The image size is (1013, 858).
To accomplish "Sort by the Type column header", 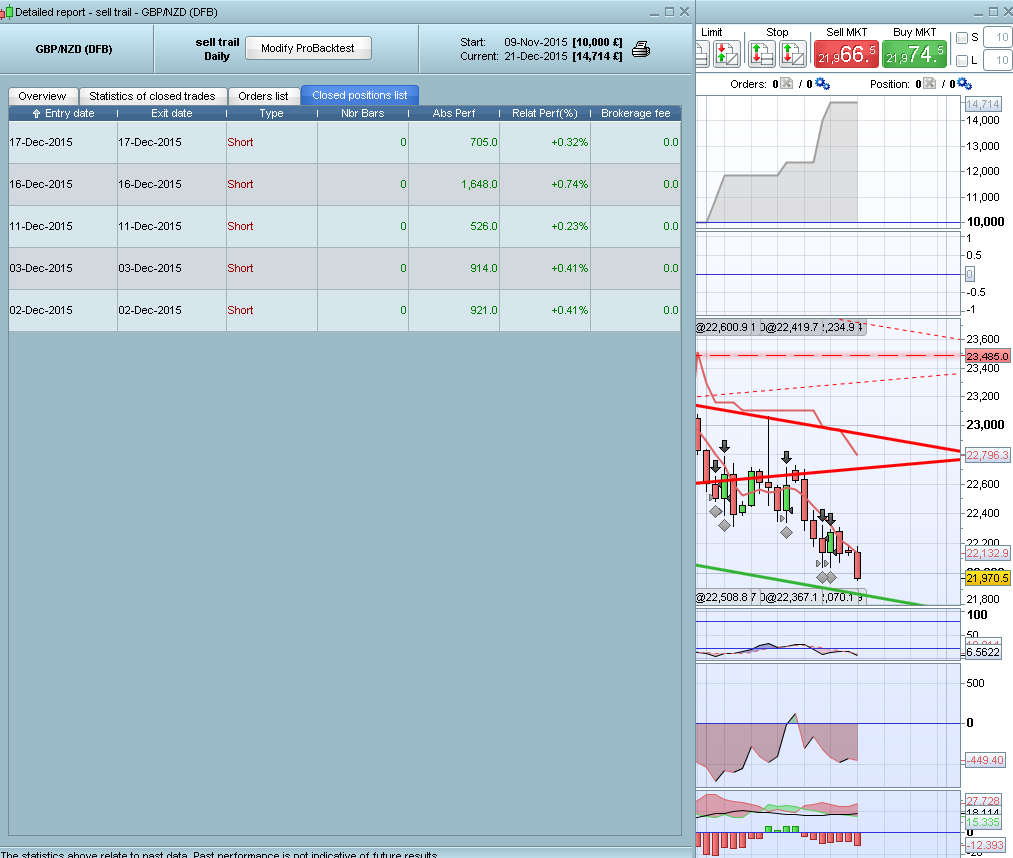I will tap(271, 113).
